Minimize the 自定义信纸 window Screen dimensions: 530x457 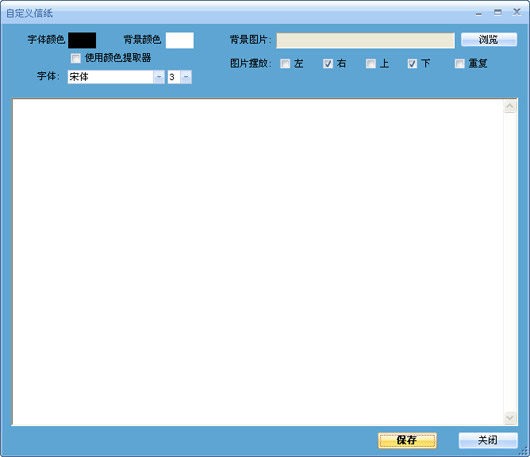pos(479,13)
